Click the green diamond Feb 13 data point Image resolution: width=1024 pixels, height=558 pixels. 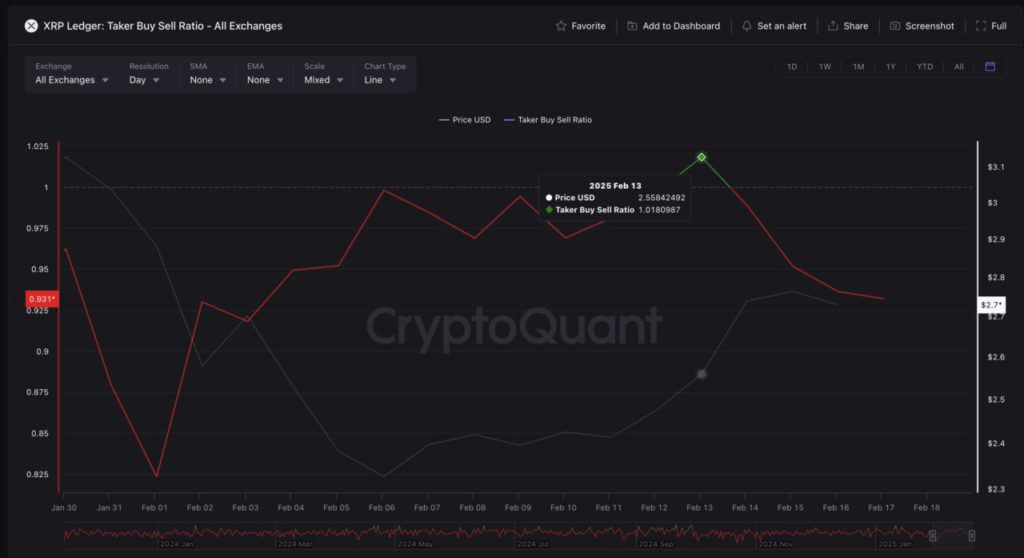point(701,157)
